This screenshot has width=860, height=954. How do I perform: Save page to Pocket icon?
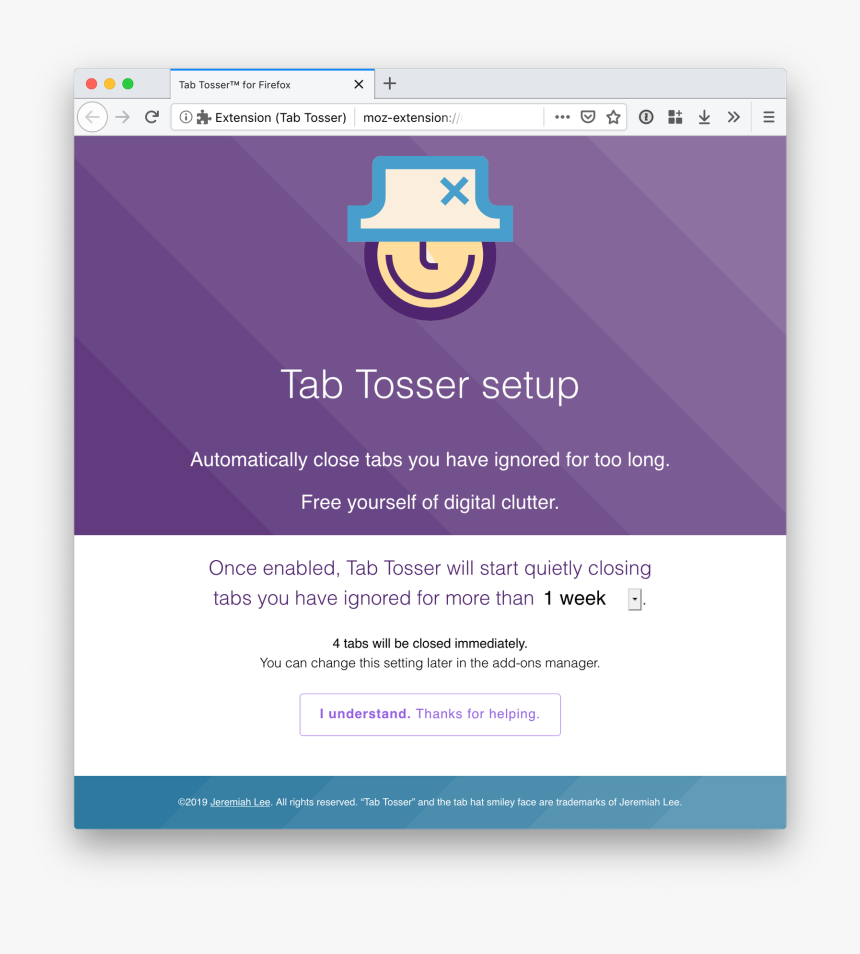pos(588,117)
